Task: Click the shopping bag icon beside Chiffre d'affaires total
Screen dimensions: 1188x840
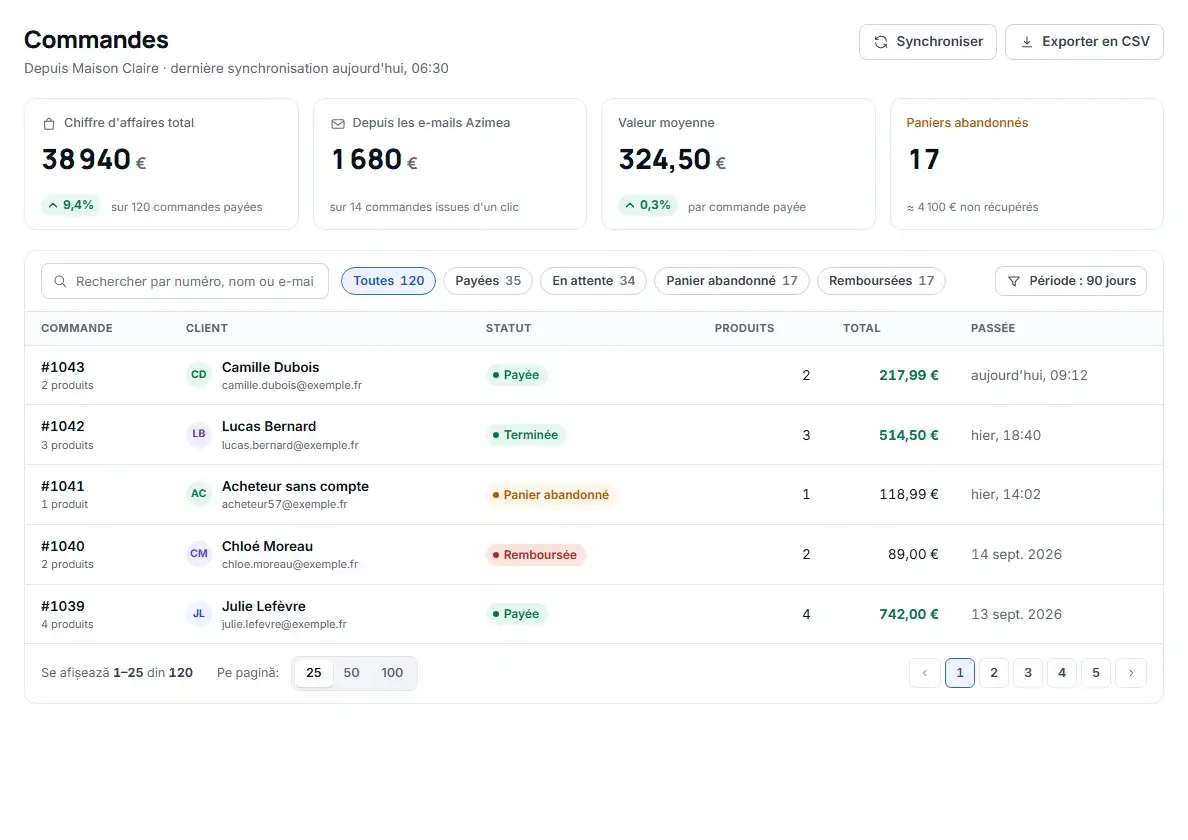Action: [49, 123]
